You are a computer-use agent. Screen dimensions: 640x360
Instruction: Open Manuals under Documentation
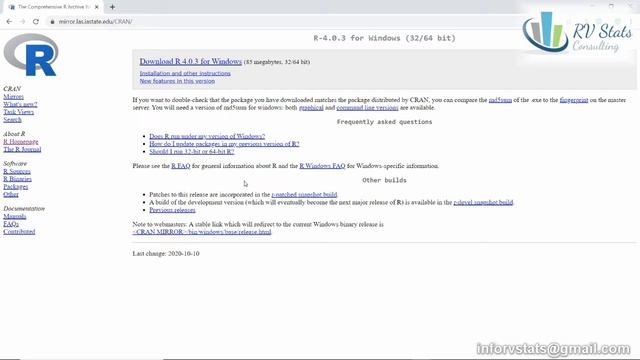(15, 216)
